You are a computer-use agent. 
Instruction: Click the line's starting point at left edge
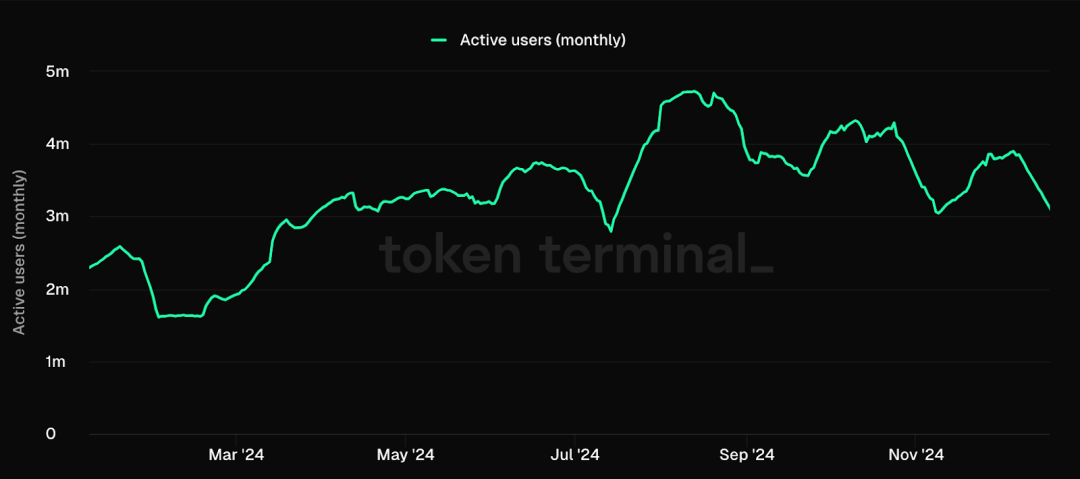click(x=91, y=267)
